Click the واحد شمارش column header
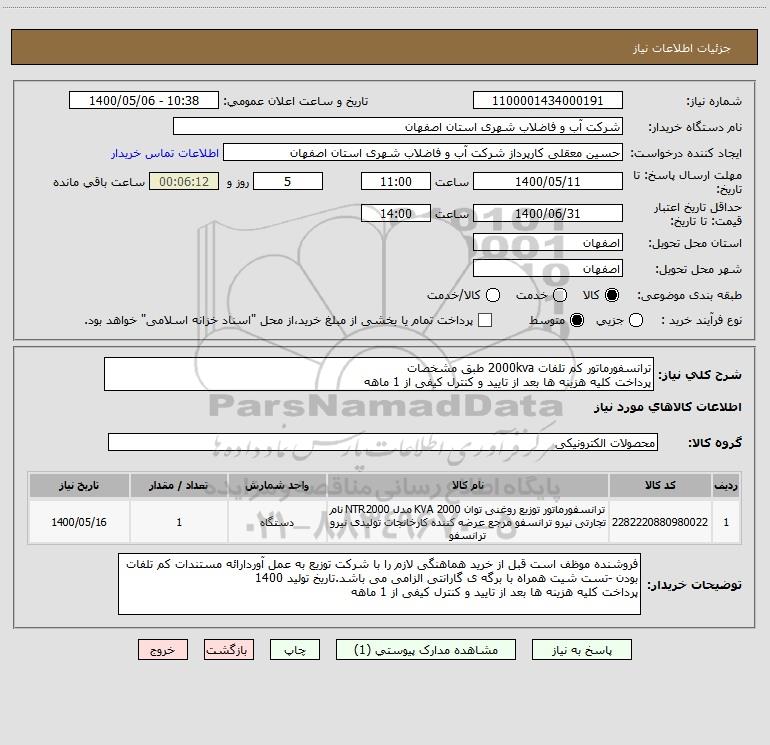The width and height of the screenshot is (770, 745). point(277,486)
